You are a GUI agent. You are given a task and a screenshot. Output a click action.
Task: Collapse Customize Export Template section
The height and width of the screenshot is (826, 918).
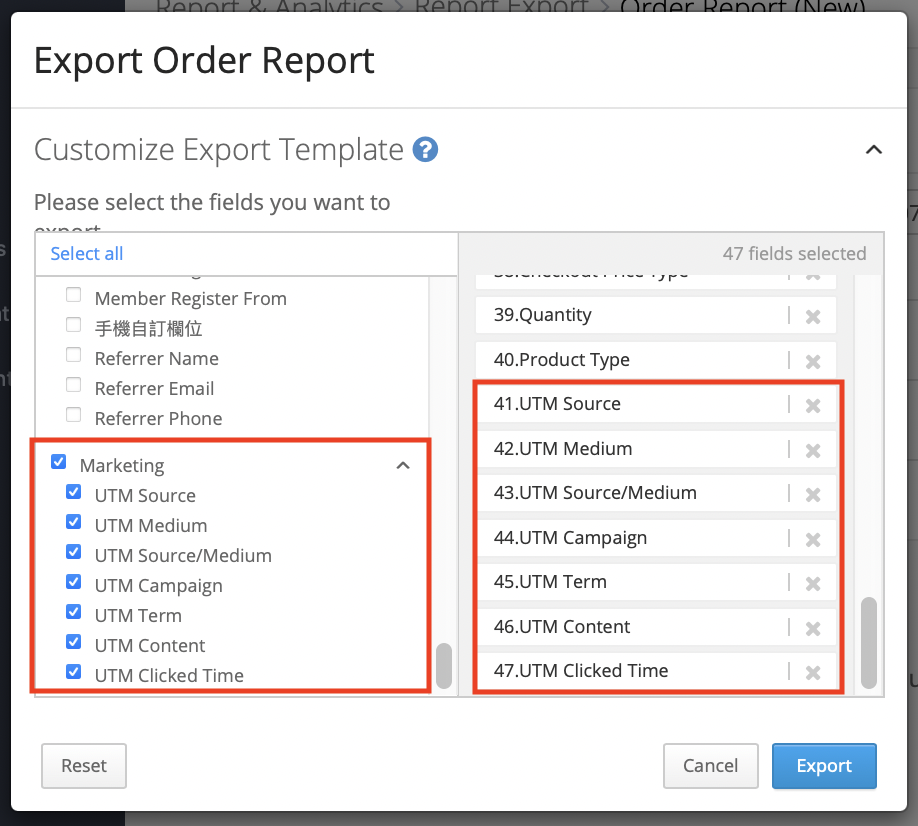(x=873, y=150)
